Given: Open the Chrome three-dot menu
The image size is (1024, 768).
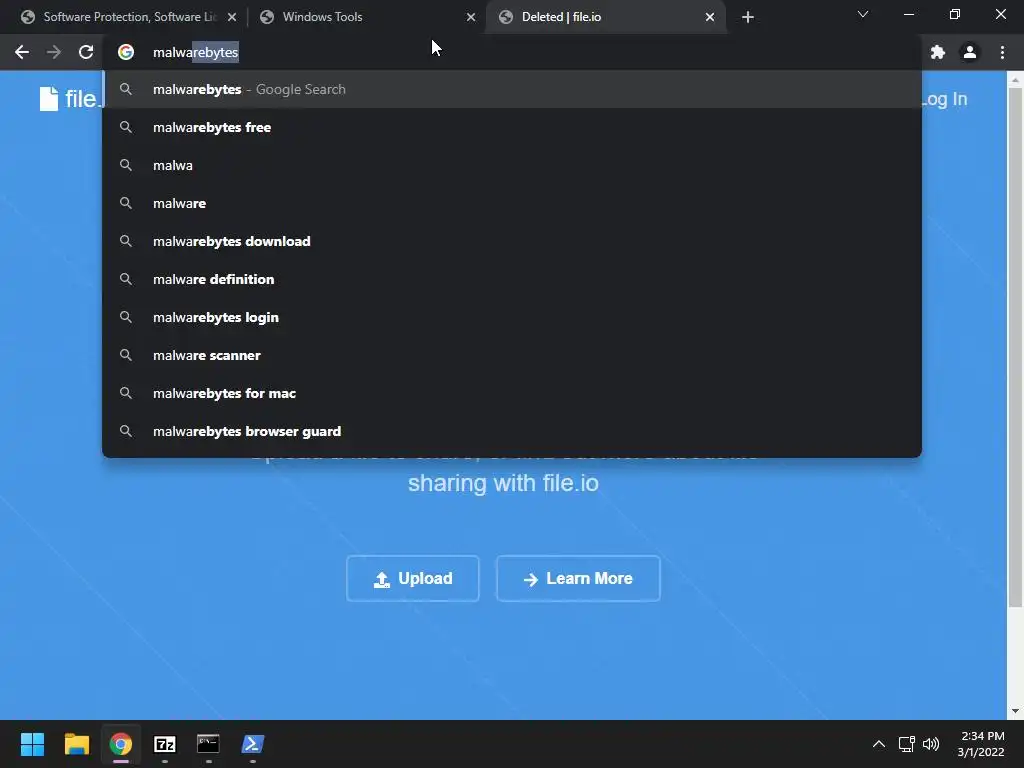Looking at the screenshot, I should click(1002, 52).
